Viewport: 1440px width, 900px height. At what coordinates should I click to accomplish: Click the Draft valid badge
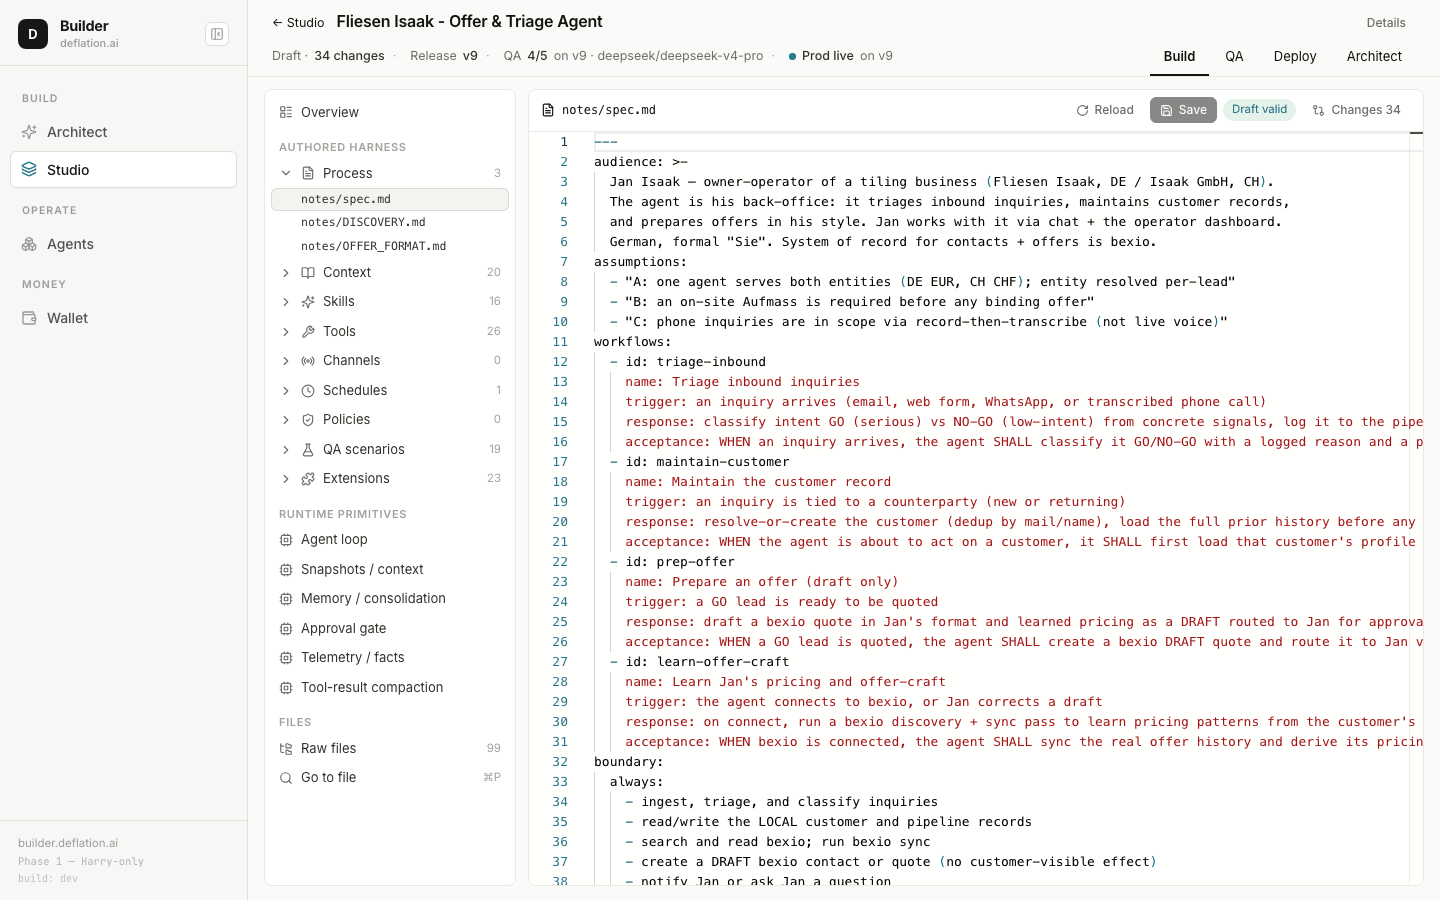[1259, 110]
